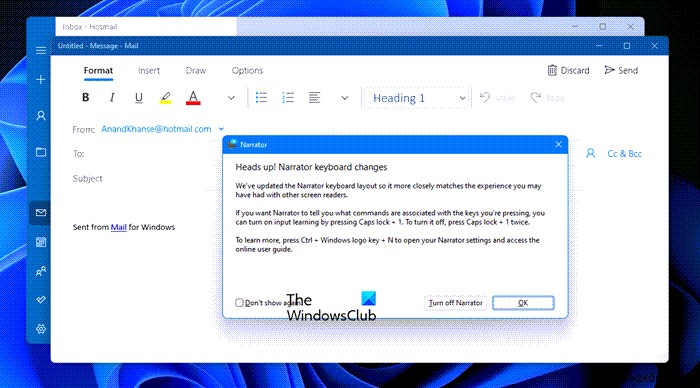Click the Subject field
This screenshot has height=388, width=700.
(326, 179)
